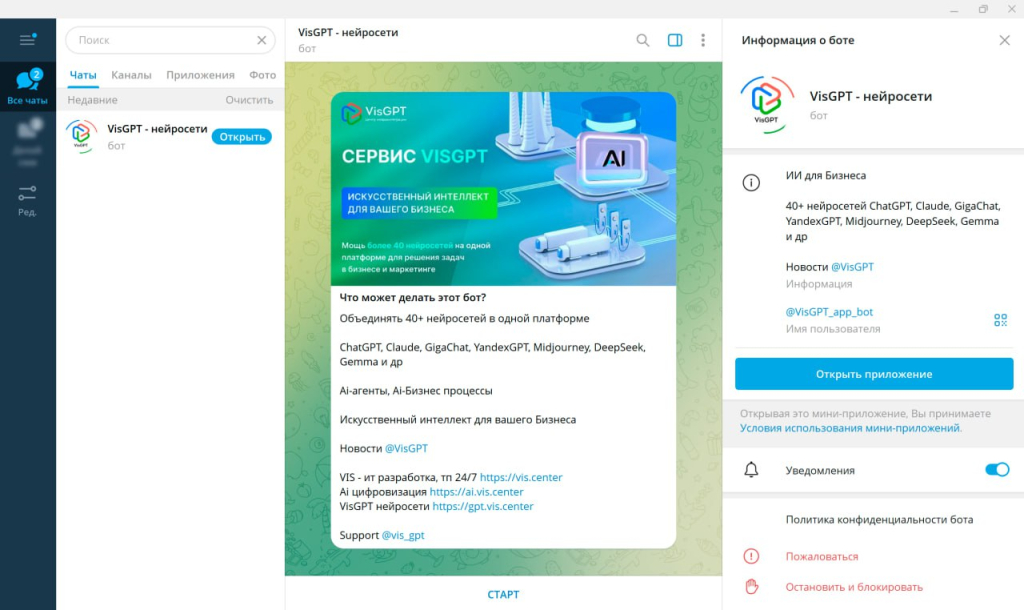Toggle the Уведомления switch off
This screenshot has width=1024, height=610.
coord(997,468)
